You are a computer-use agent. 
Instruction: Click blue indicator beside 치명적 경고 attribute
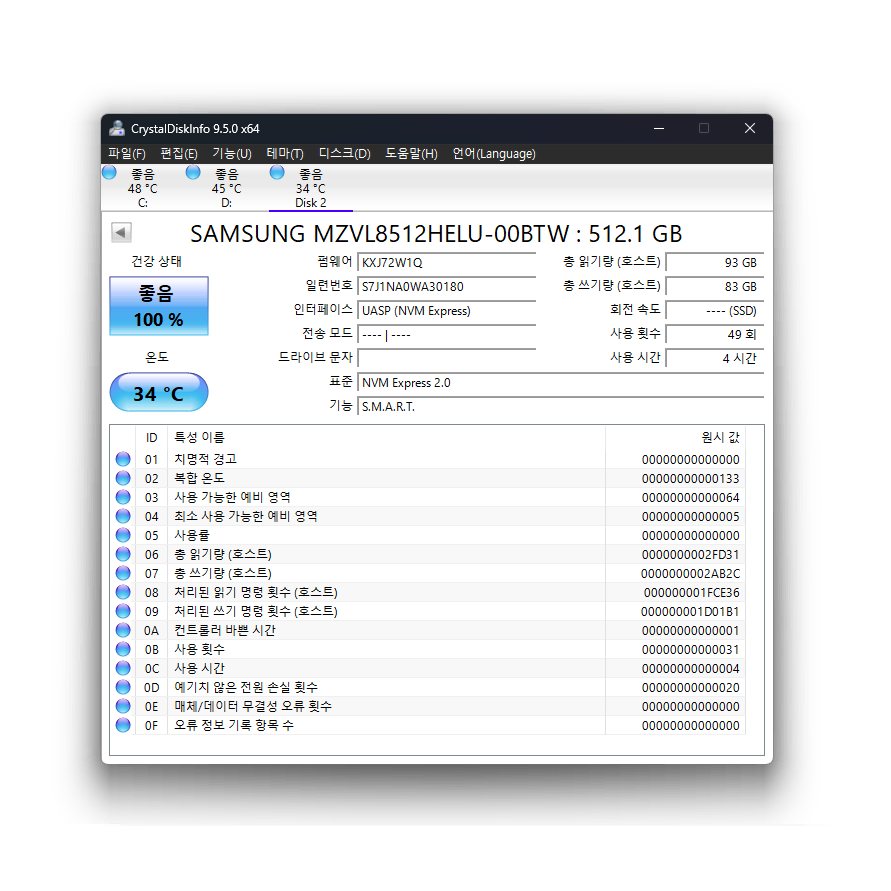(x=122, y=458)
